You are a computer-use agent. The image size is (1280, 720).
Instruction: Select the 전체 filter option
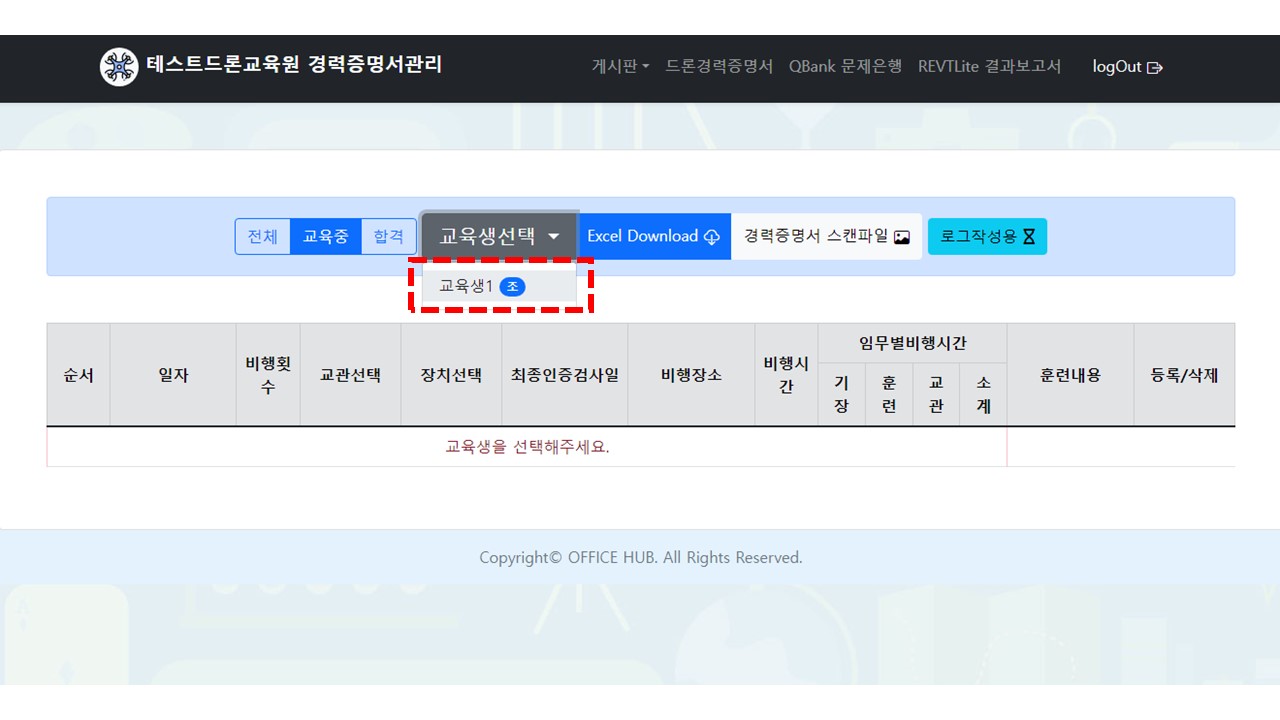tap(263, 237)
